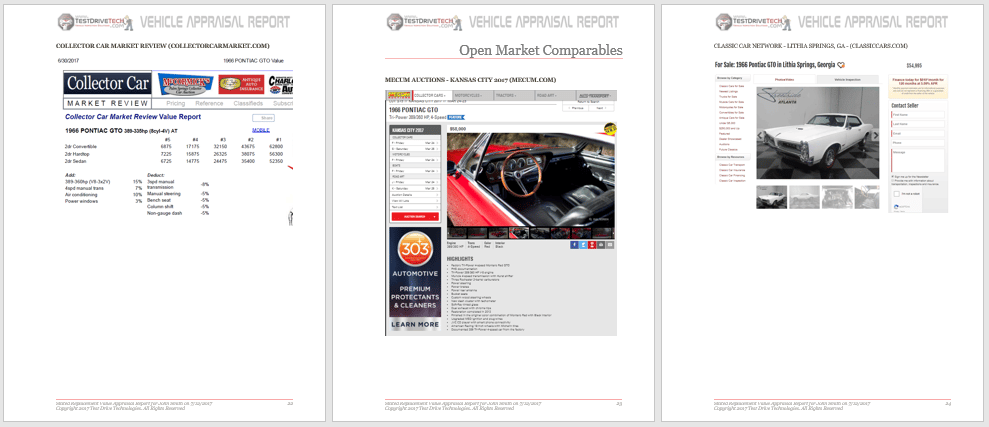
Task: Click the email icon on Mecum listing
Action: 610,245
